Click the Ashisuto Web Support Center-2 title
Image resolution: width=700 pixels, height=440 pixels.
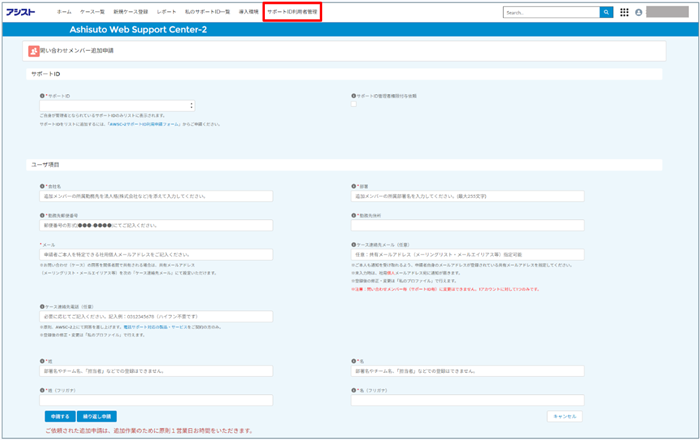138,29
